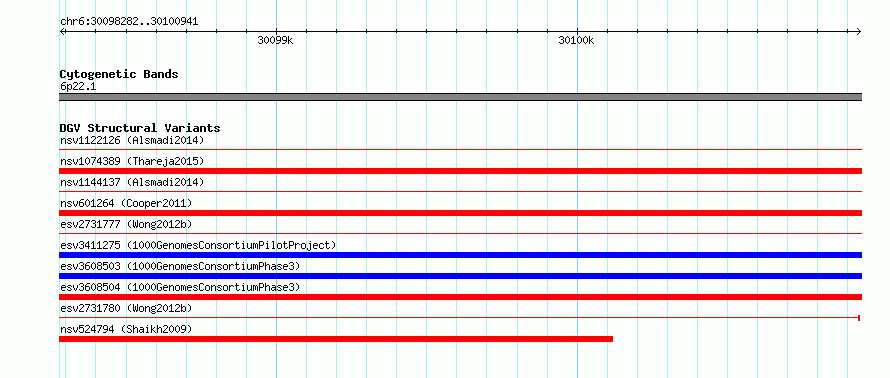Click the left arrowhead of the ruler
The width and height of the screenshot is (890, 378).
coord(62,32)
